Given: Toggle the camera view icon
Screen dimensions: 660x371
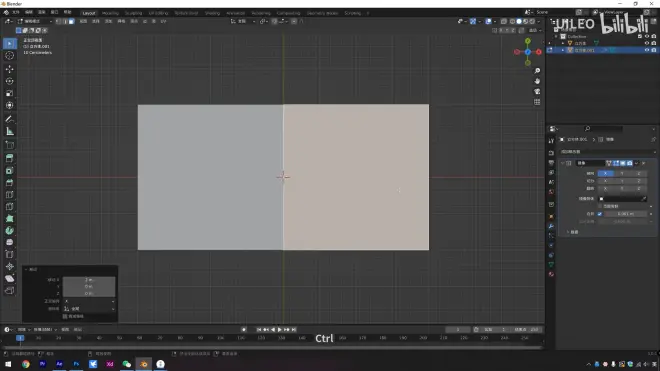Looking at the screenshot, I should coord(537,91).
